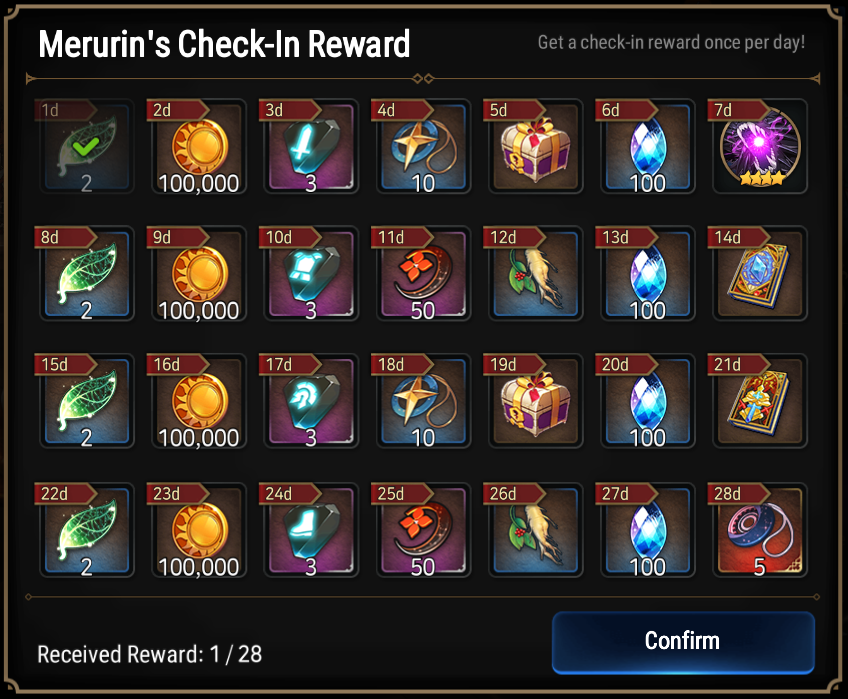Select day 4 compass reward
Viewport: 848px width, 699px height.
423,146
